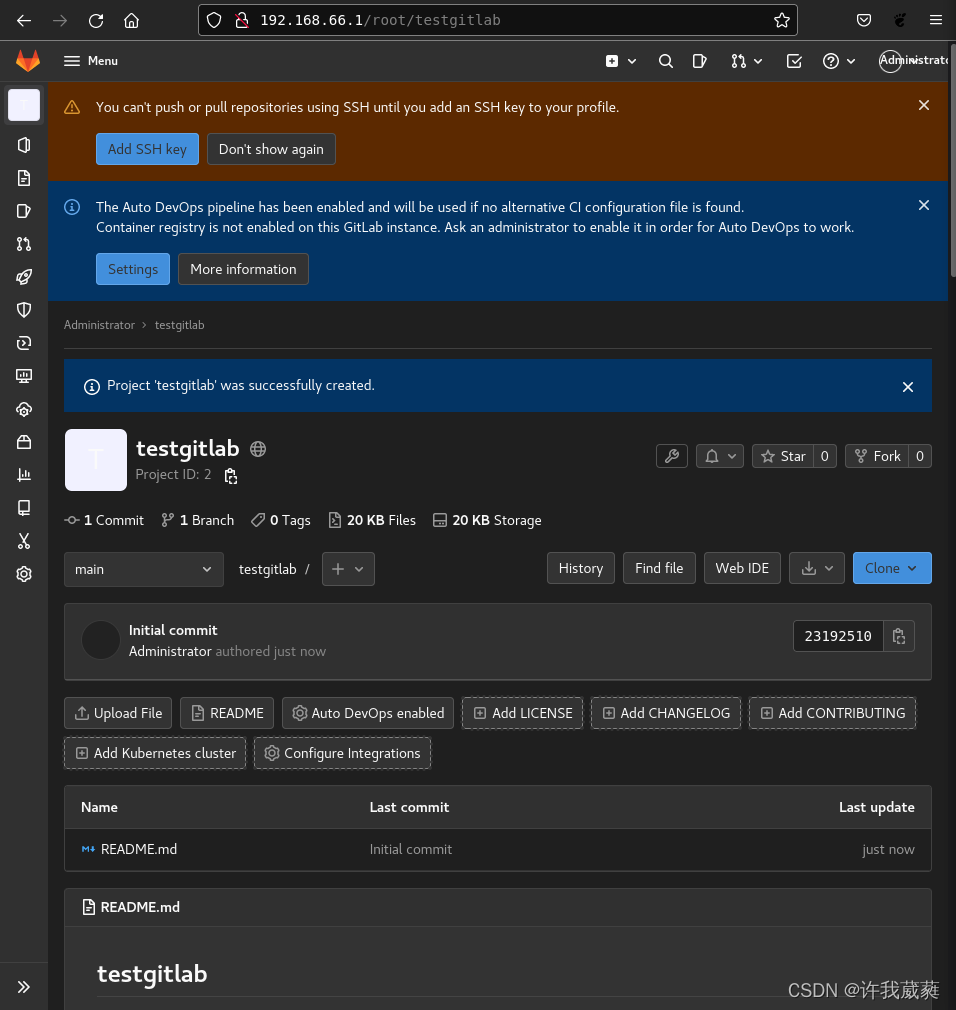Open the notification bell dropdown

click(720, 456)
